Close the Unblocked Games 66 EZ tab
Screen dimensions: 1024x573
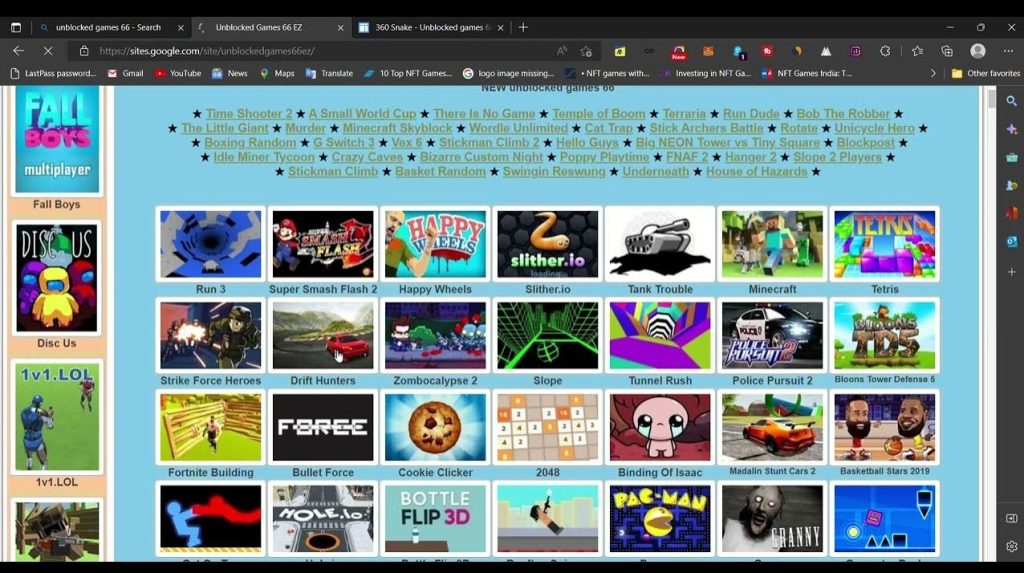[x=340, y=27]
